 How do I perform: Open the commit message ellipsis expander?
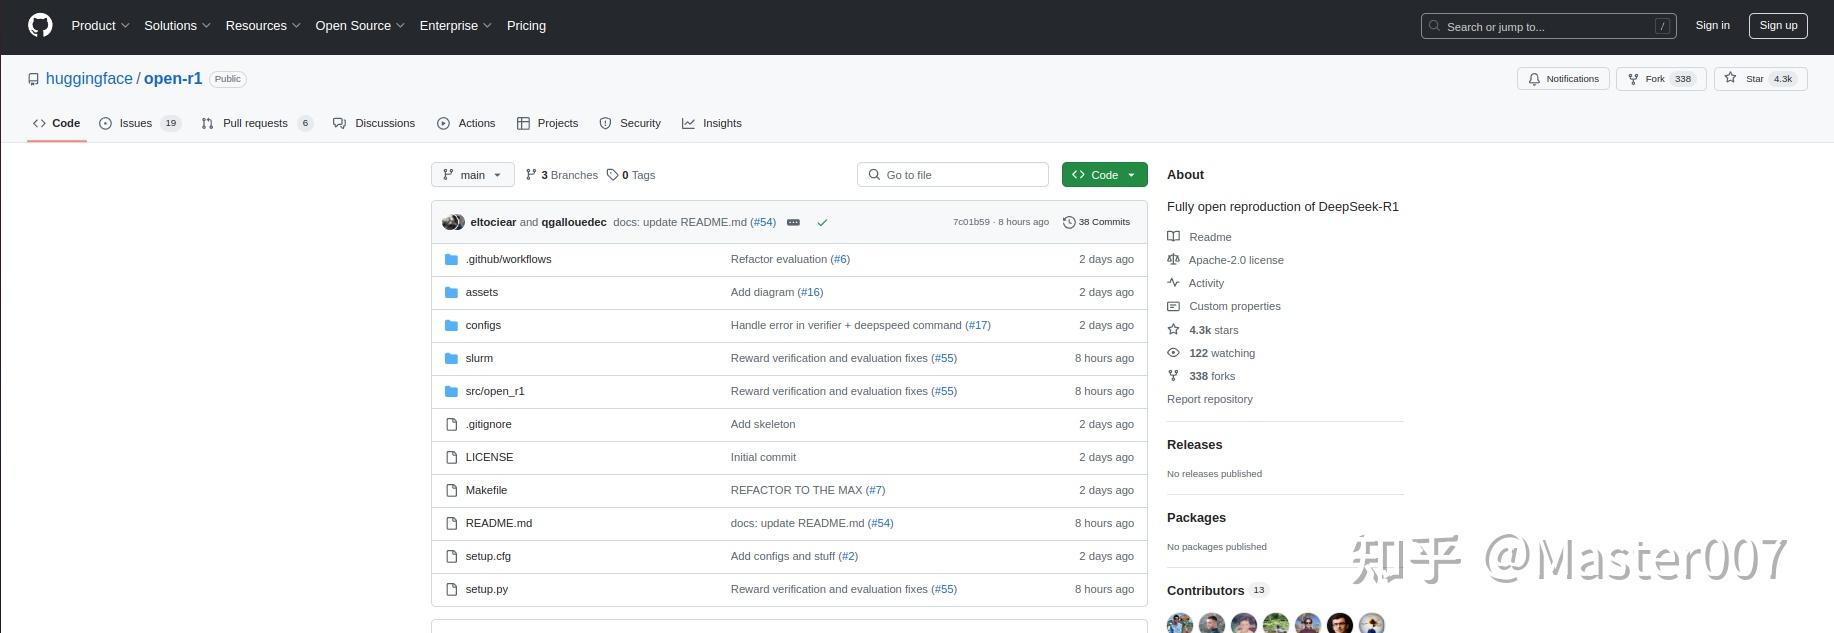point(793,222)
